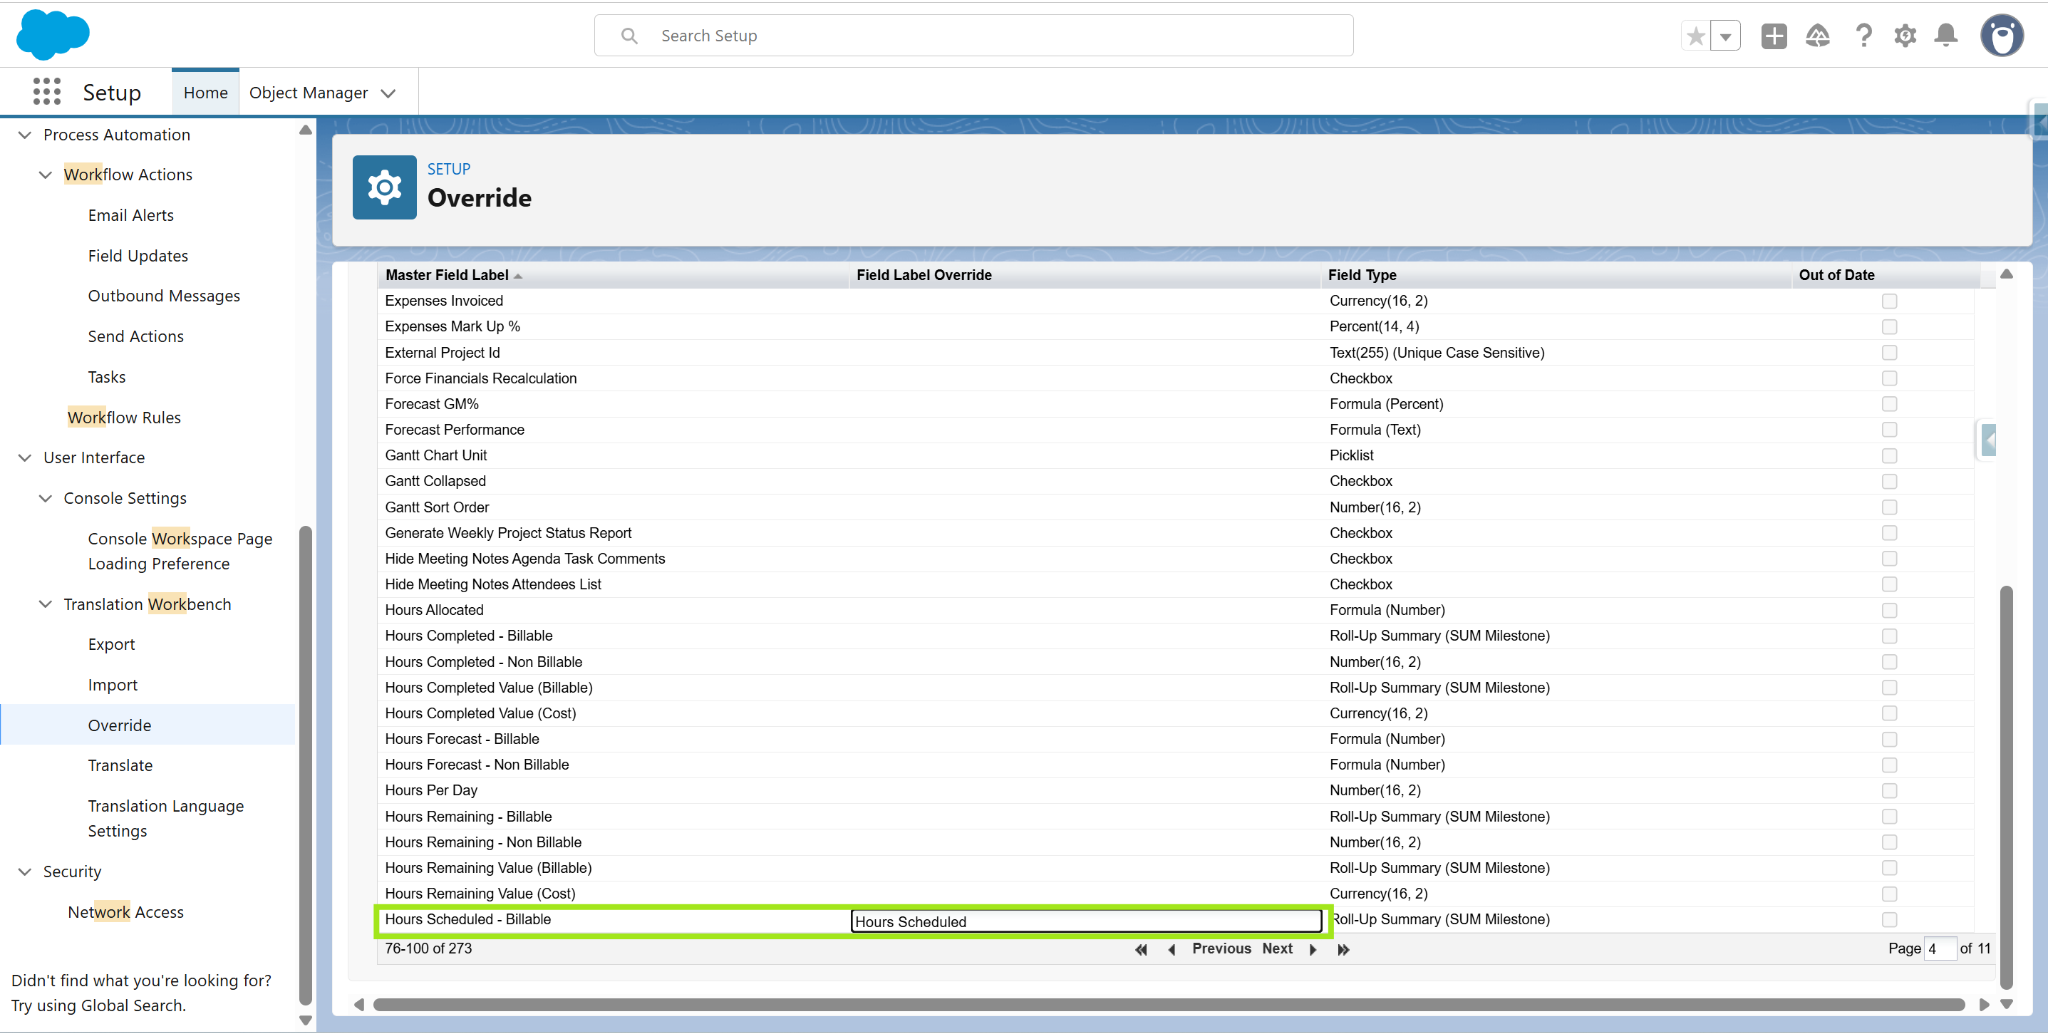
Task: Go to the first page of results
Action: click(1141, 949)
